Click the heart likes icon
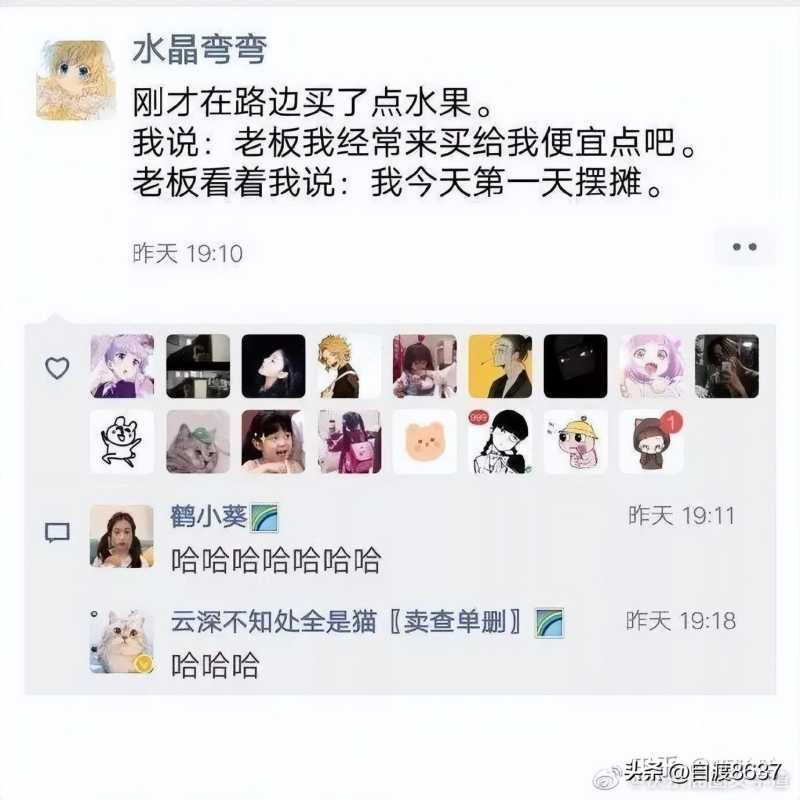This screenshot has width=800, height=800. pos(57,367)
